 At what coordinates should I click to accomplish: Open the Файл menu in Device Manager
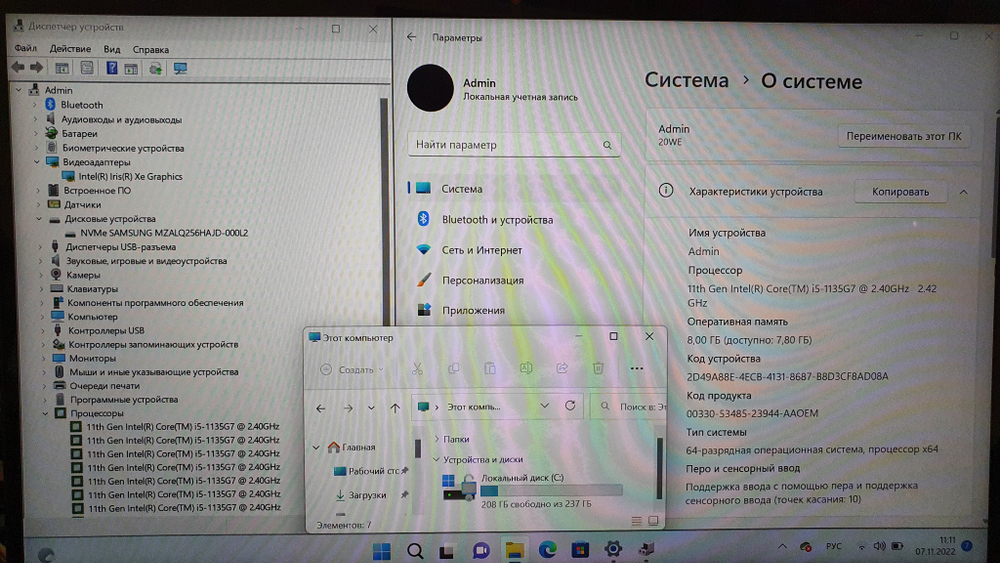pyautogui.click(x=26, y=48)
